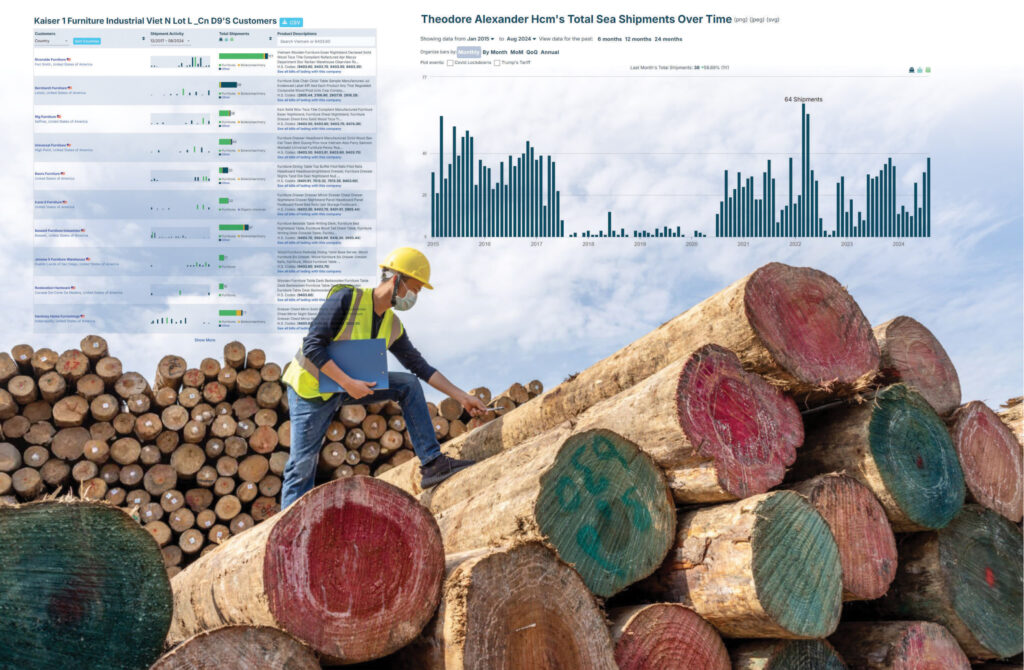1024x670 pixels.
Task: Click the Product Descriptions column header
Action: coord(297,34)
